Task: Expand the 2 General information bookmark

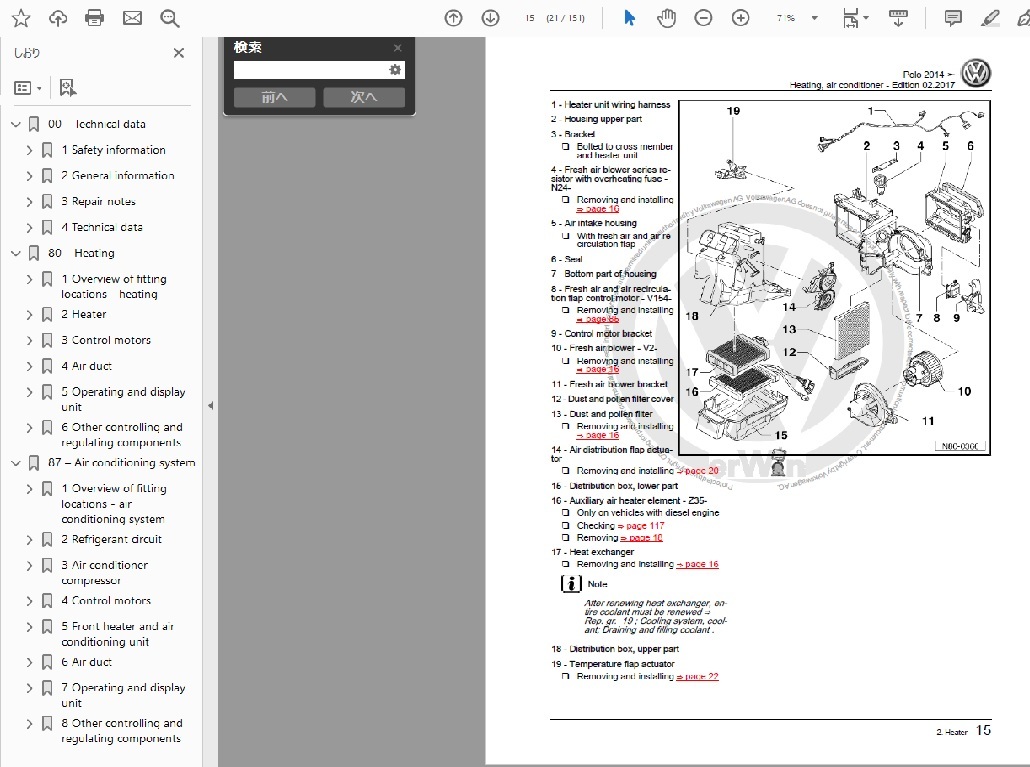Action: (x=30, y=176)
